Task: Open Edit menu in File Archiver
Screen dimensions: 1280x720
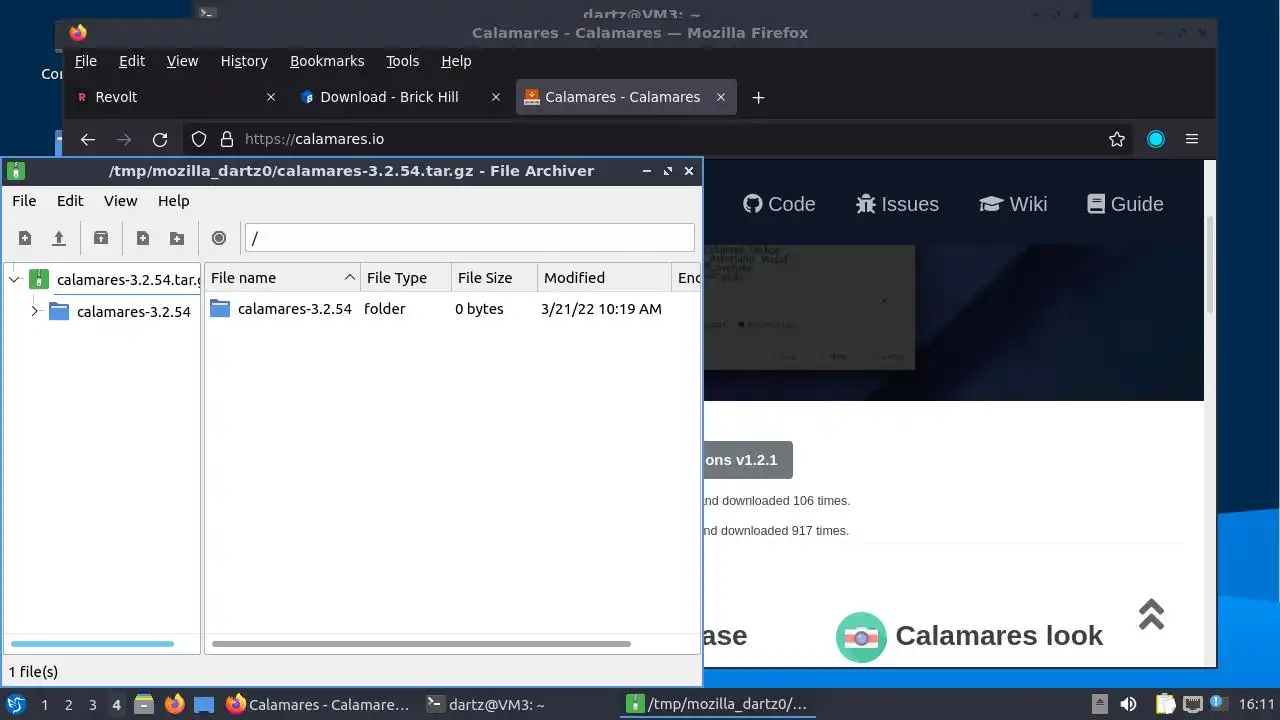Action: pyautogui.click(x=70, y=201)
